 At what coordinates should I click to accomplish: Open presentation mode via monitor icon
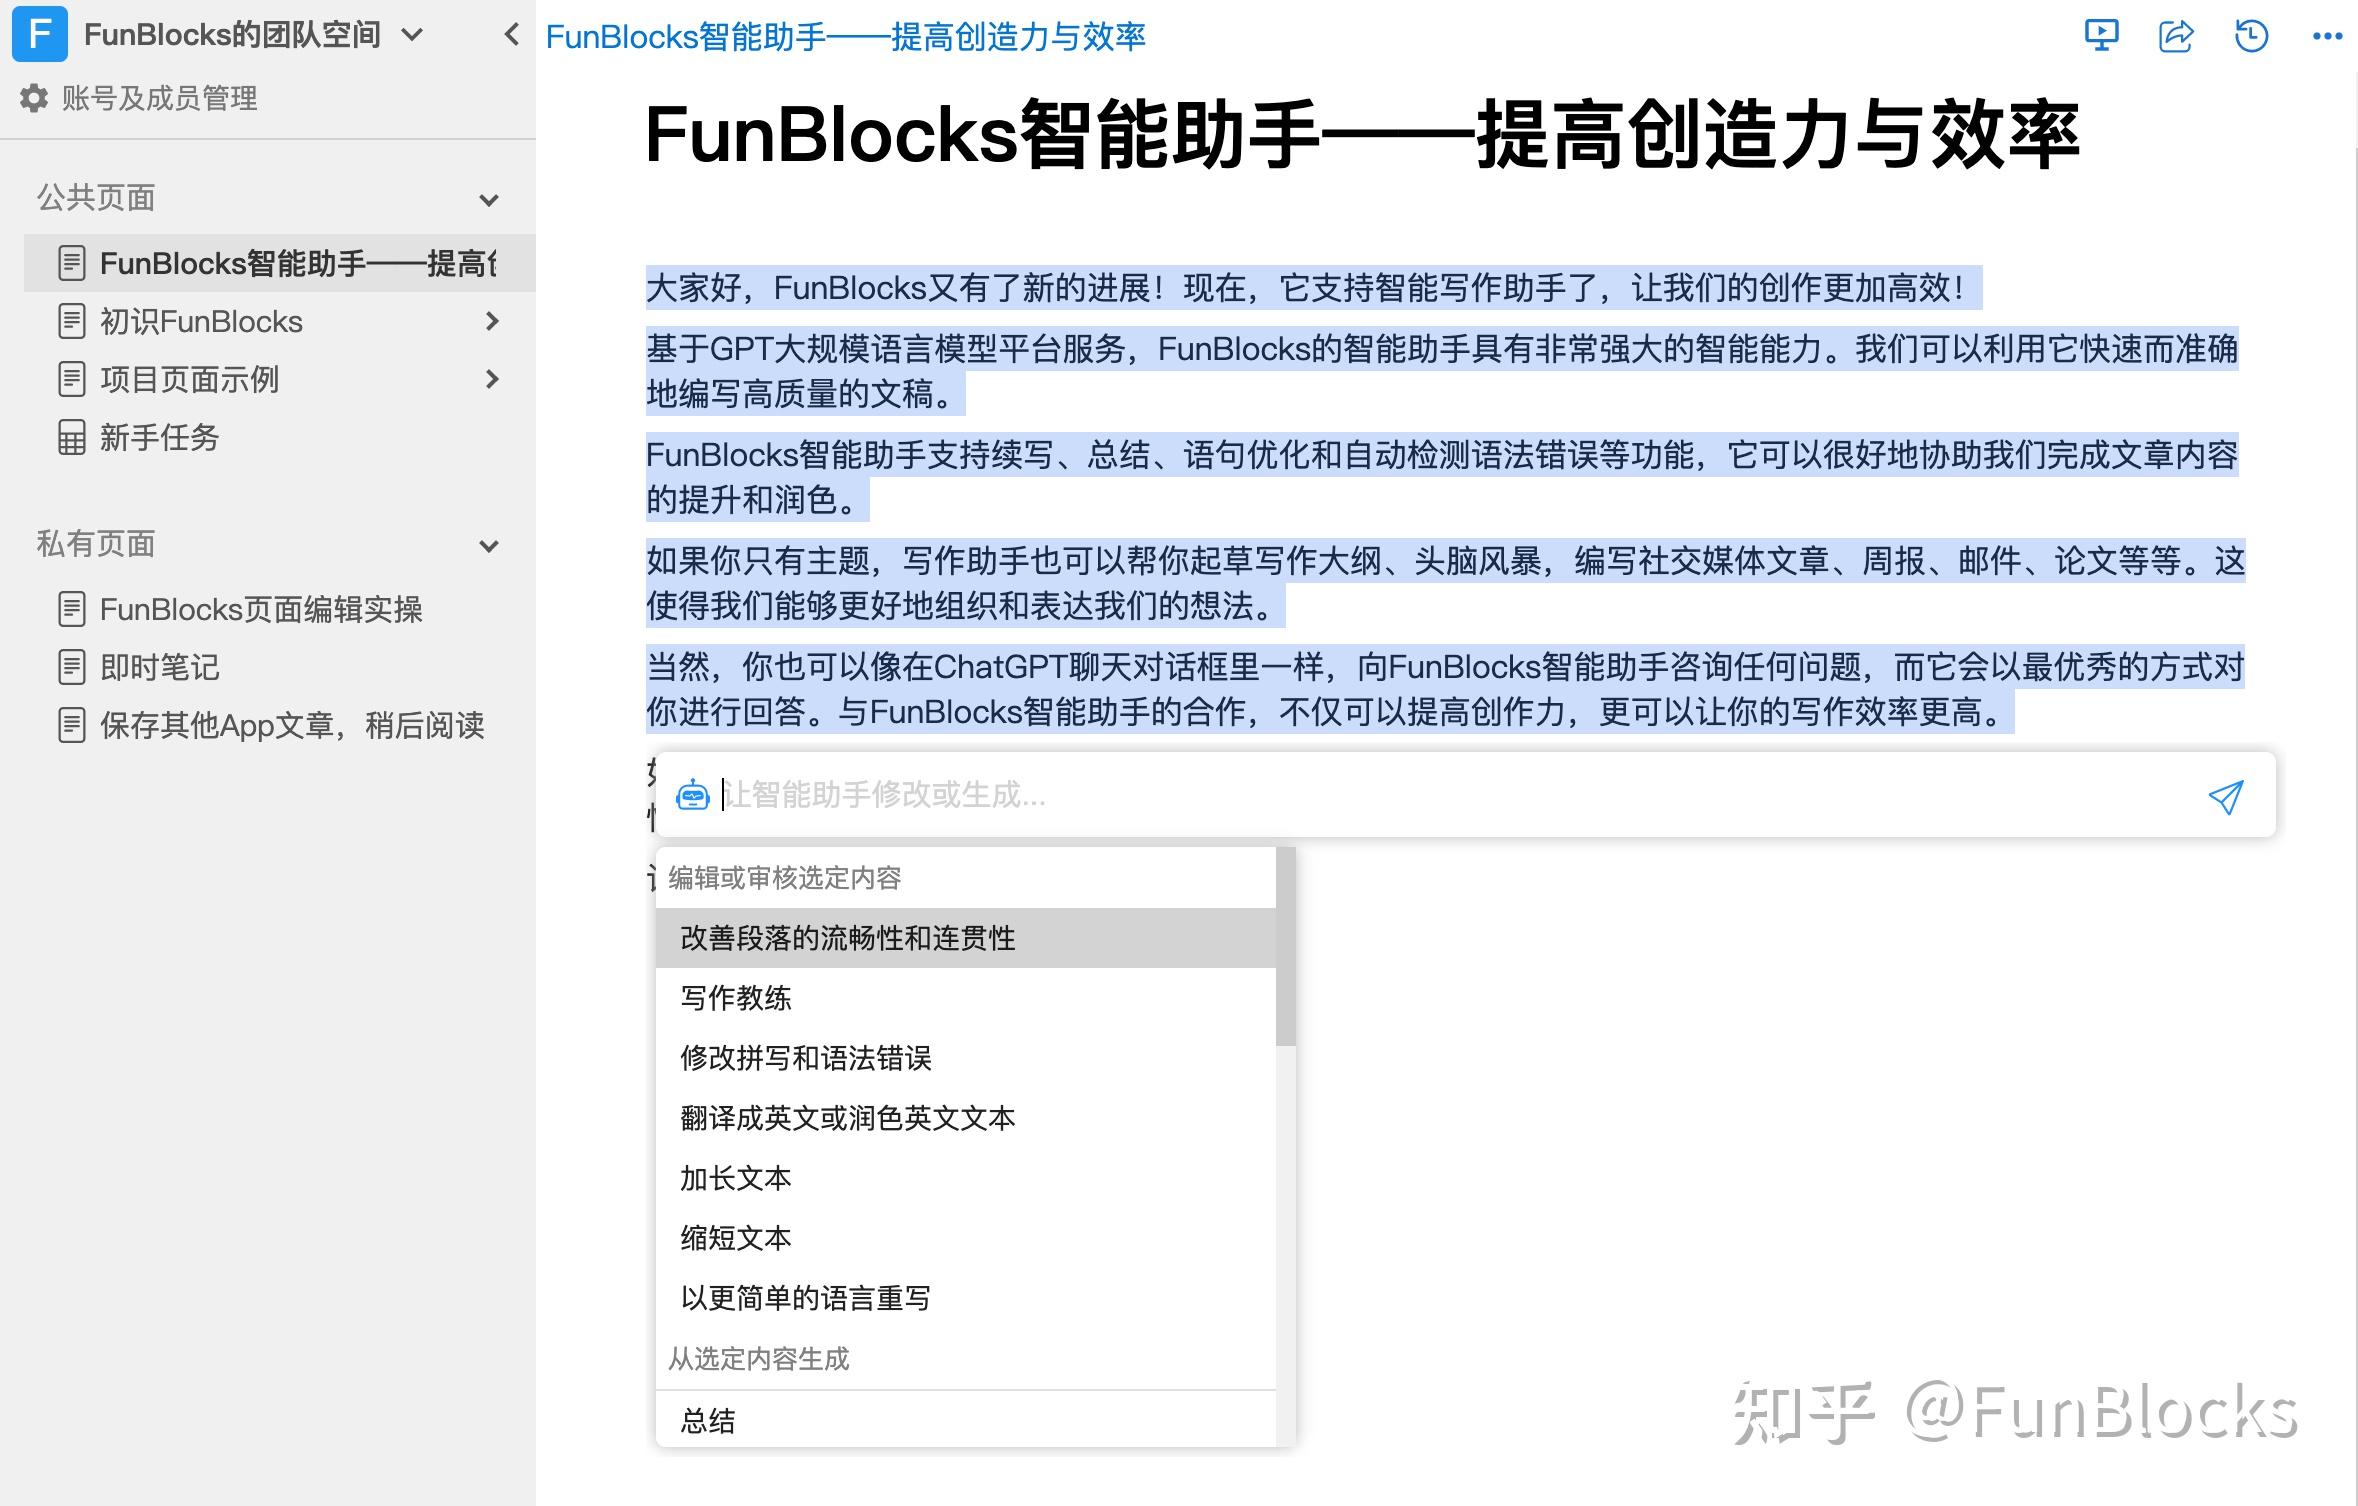(2101, 35)
